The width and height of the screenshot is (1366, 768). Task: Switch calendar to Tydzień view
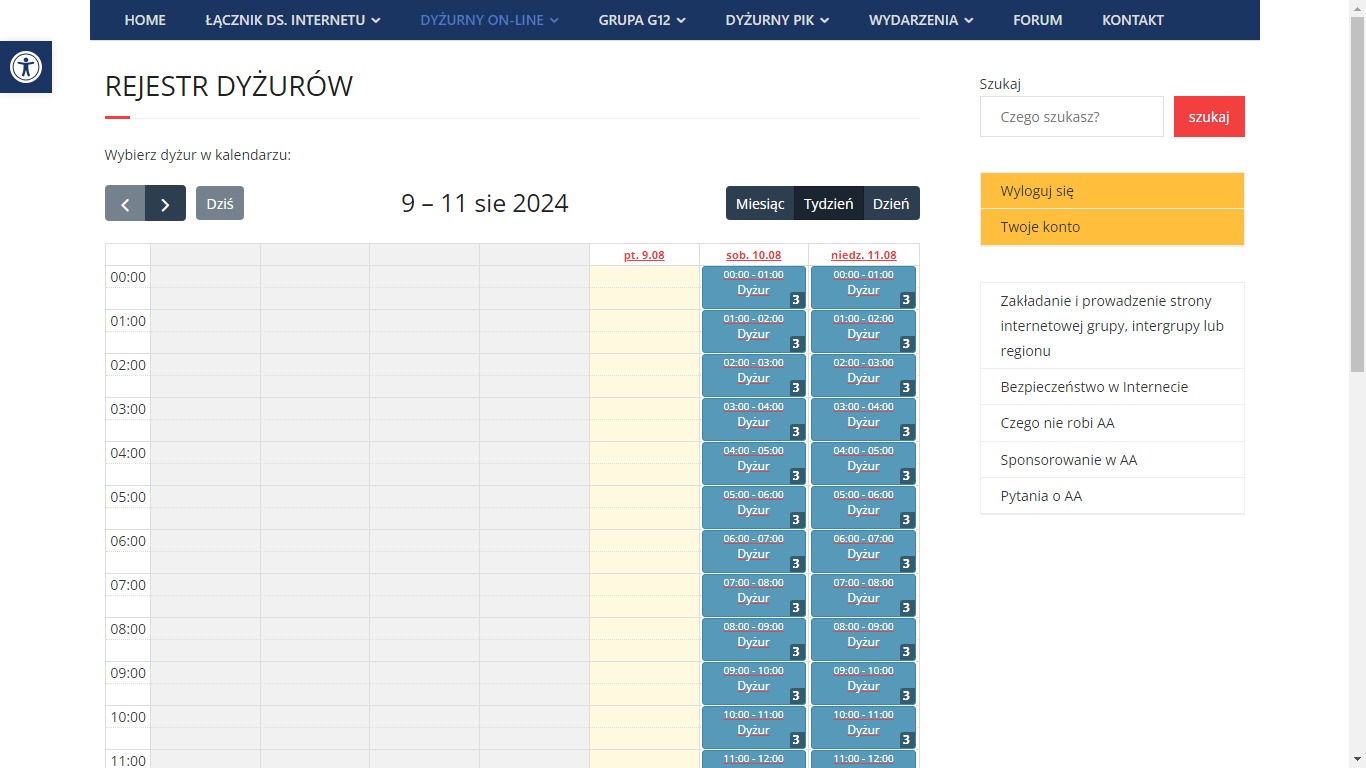click(828, 204)
